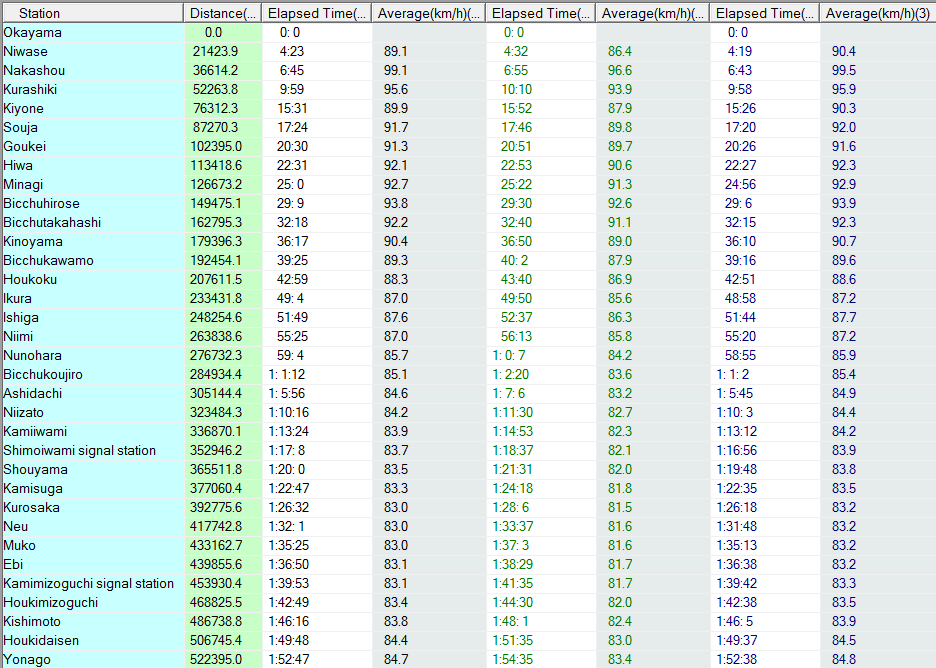Image resolution: width=936 pixels, height=668 pixels.
Task: Click elapsed time 15:31 for Kiyone
Action: coord(291,109)
